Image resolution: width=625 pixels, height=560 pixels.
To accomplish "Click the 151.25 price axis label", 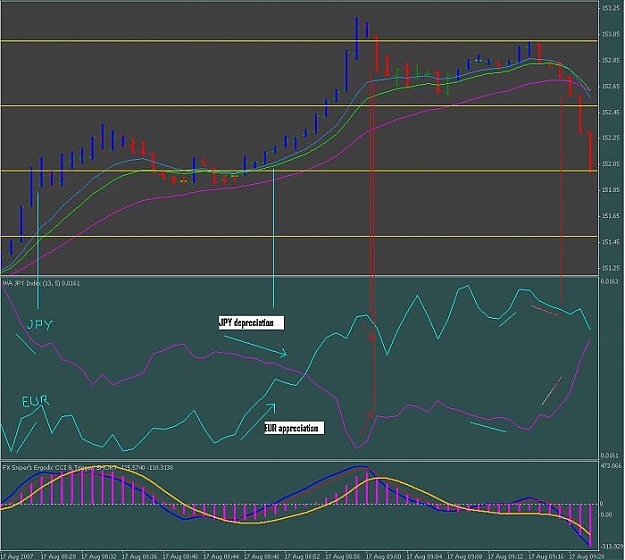I will click(611, 268).
